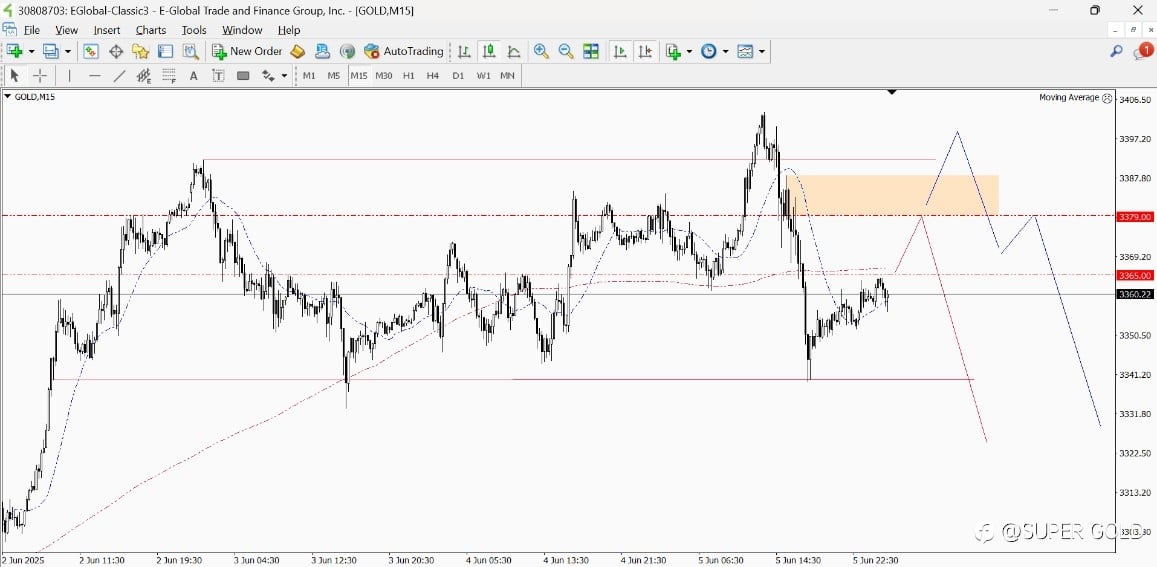Switch to the H1 timeframe
This screenshot has height=567, width=1157.
tap(409, 75)
